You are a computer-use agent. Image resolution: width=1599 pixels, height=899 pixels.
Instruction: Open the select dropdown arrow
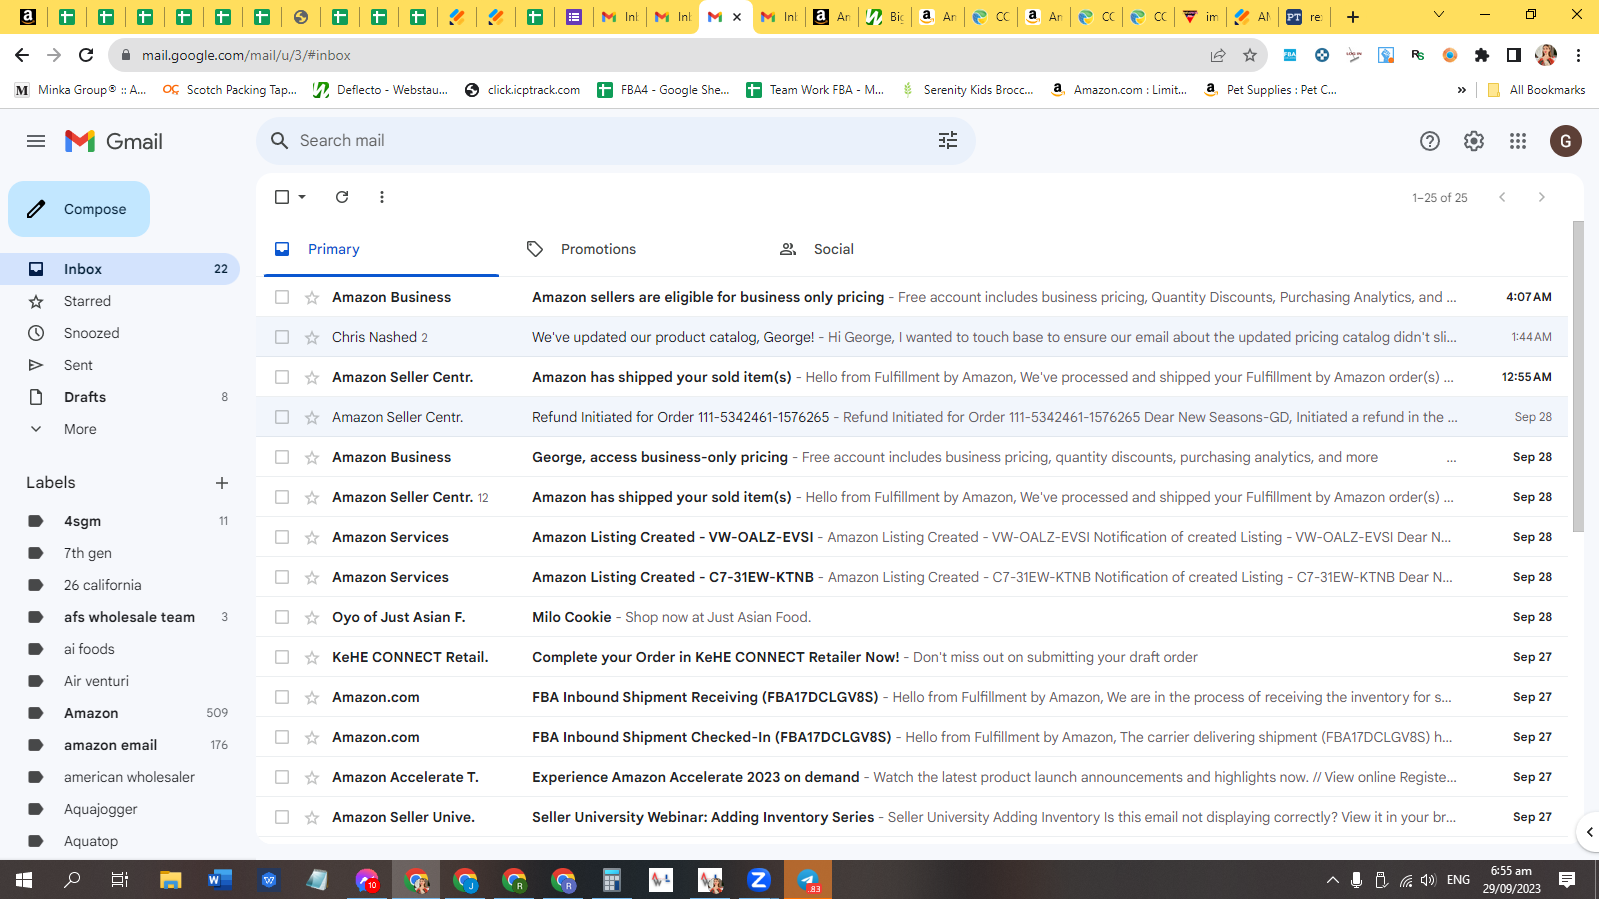[x=302, y=197]
